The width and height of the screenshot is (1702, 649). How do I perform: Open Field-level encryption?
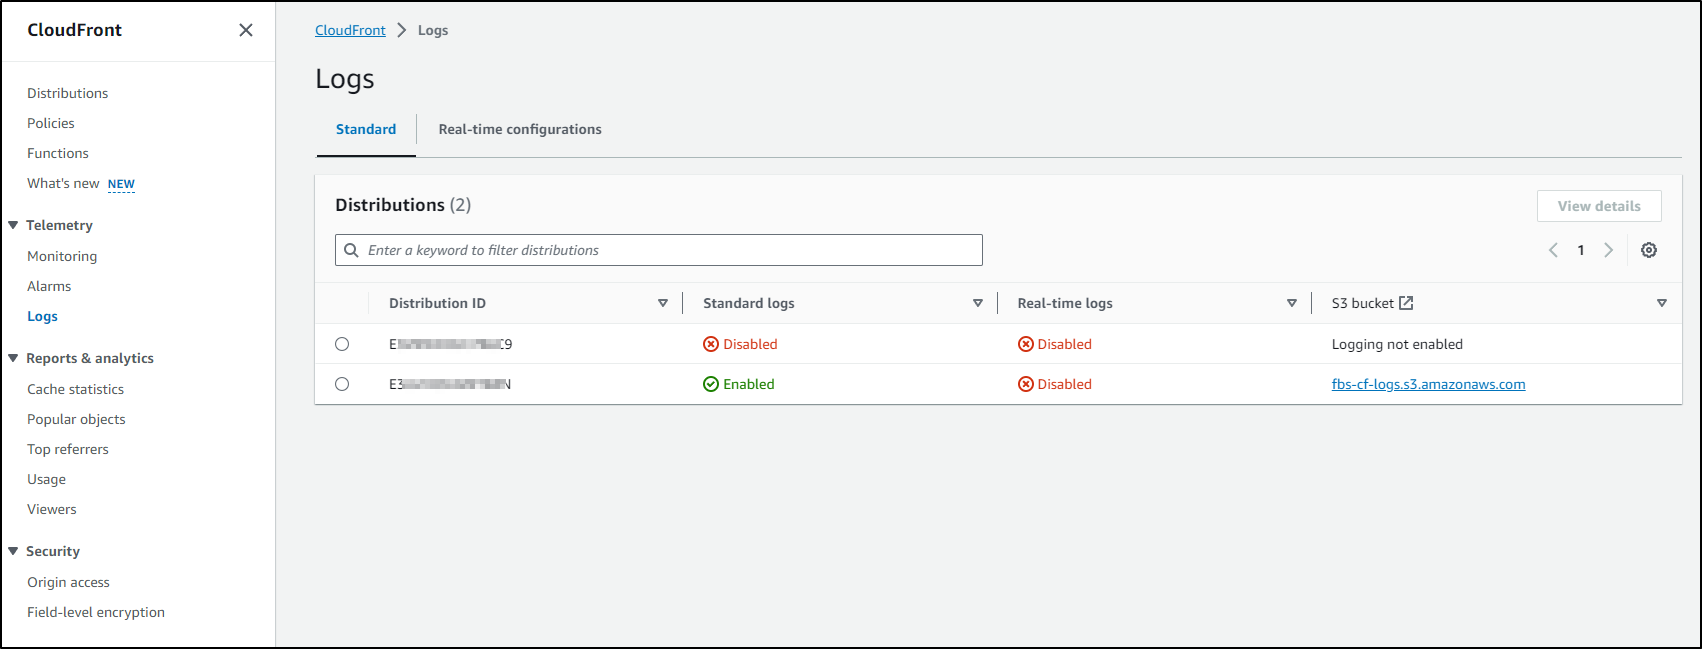coord(96,612)
